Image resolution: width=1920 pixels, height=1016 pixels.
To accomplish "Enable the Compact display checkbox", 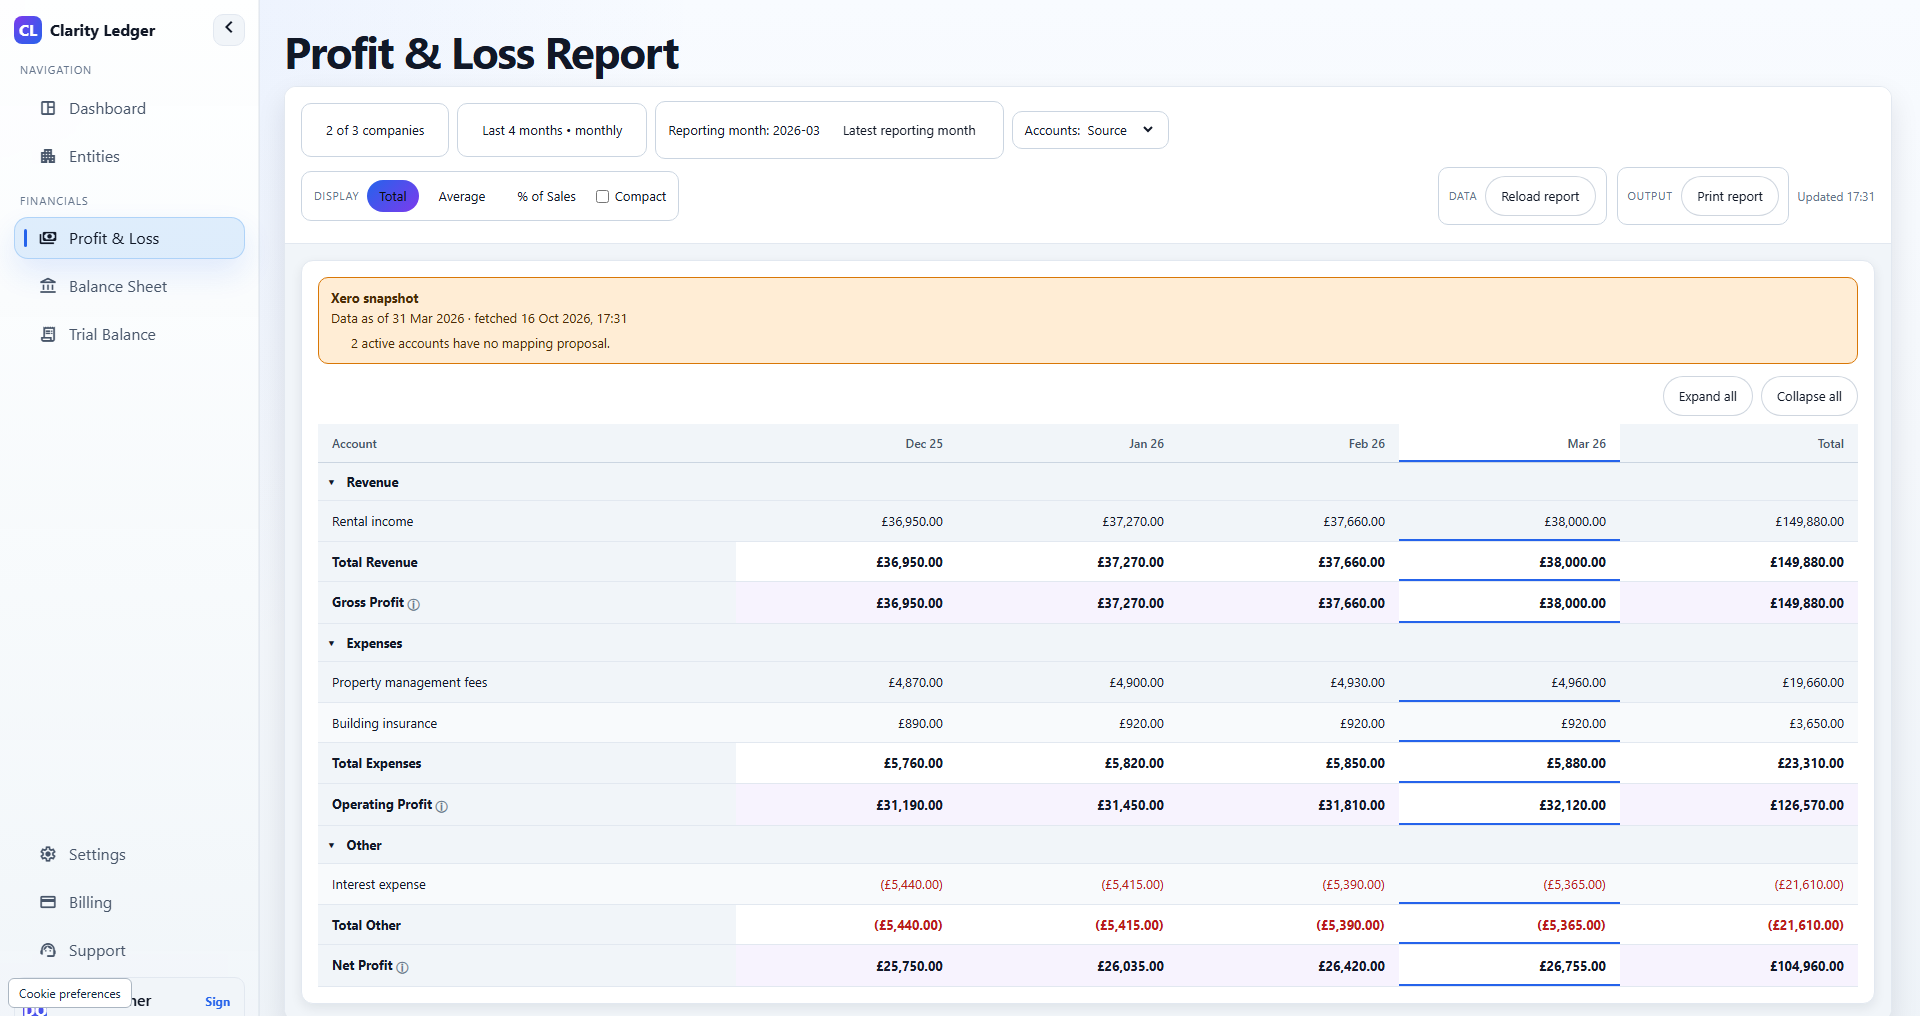I will (602, 196).
